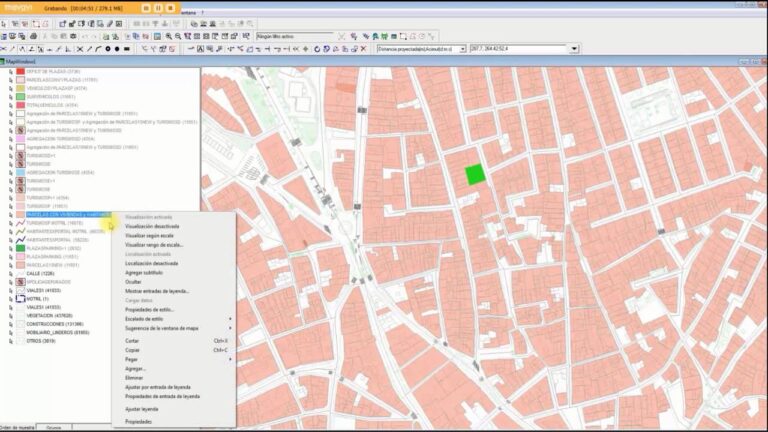768x432 pixels.
Task: Click the red X delete icon
Action: point(363,49)
